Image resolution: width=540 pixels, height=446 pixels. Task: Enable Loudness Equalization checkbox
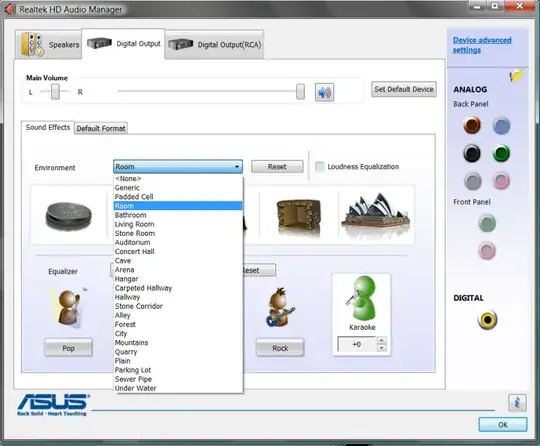[320, 167]
